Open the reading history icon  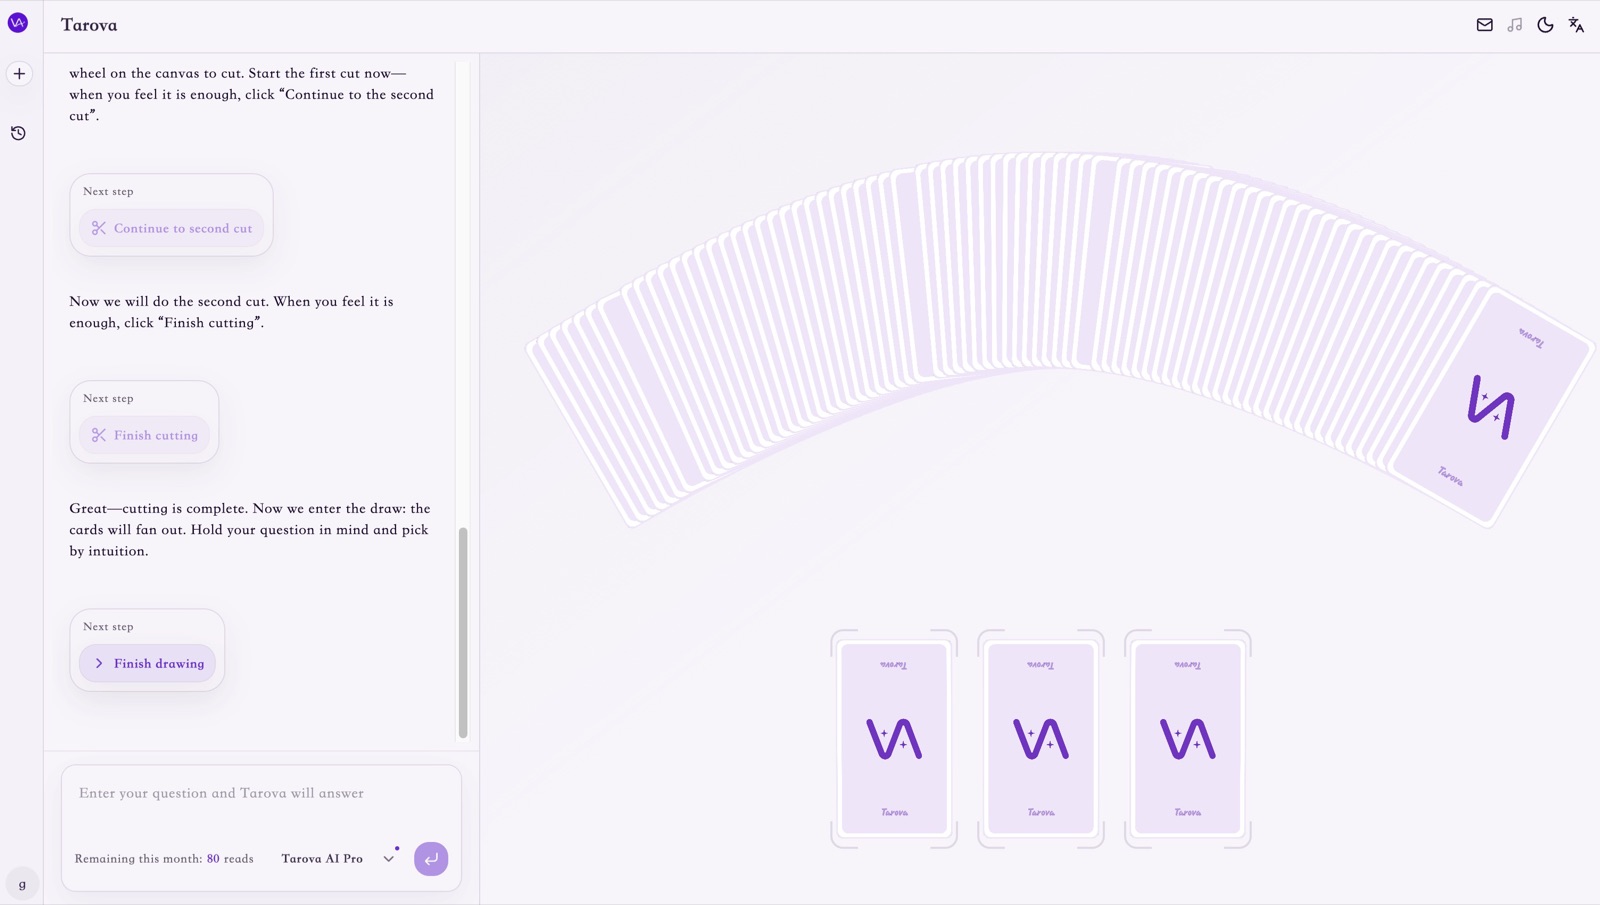pyautogui.click(x=18, y=133)
